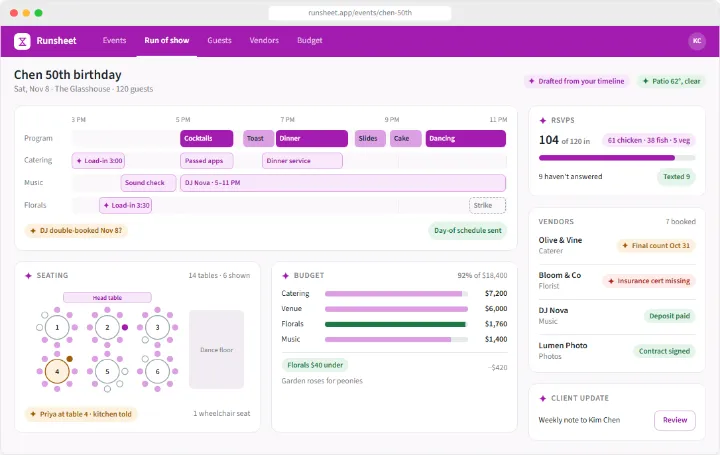The image size is (720, 455).
Task: Select the Slides block on timeline
Action: (370, 139)
